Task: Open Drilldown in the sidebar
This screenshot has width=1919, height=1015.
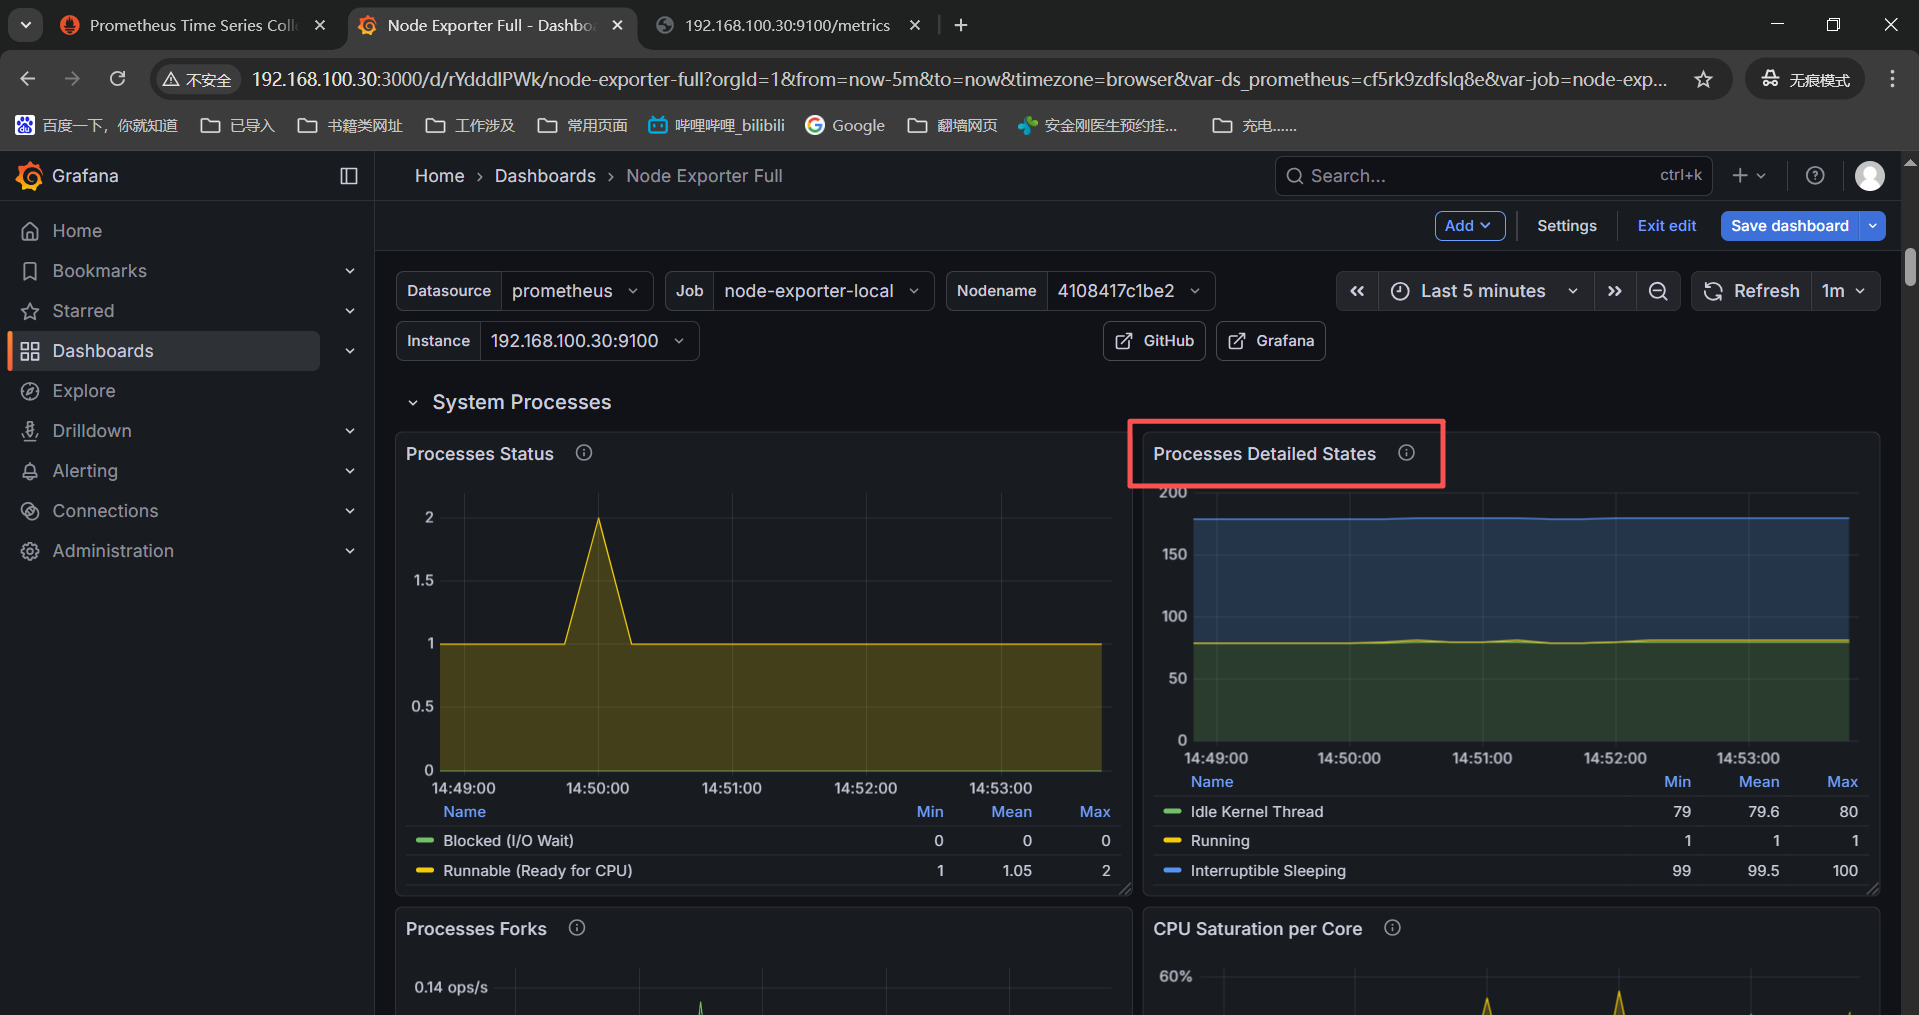Action: 92,431
